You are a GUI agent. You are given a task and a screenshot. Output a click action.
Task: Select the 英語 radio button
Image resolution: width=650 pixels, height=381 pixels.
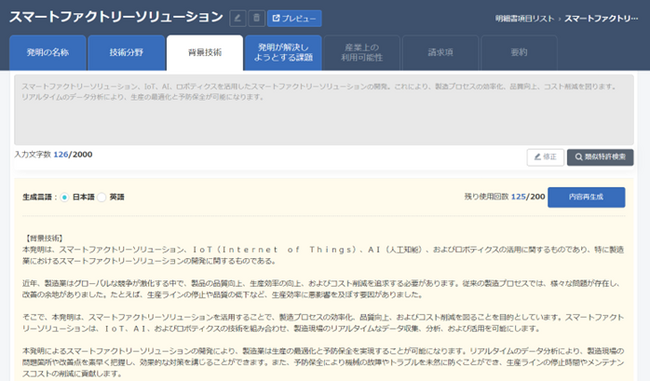tap(102, 197)
